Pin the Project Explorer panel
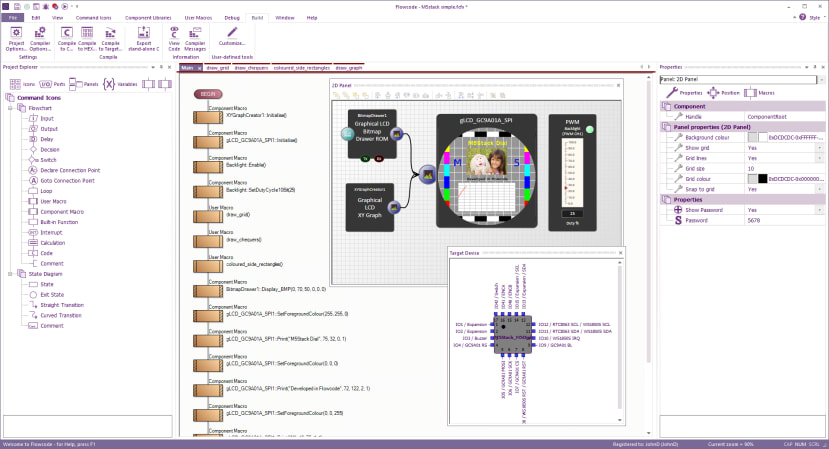Image resolution: width=829 pixels, height=449 pixels. (161, 67)
